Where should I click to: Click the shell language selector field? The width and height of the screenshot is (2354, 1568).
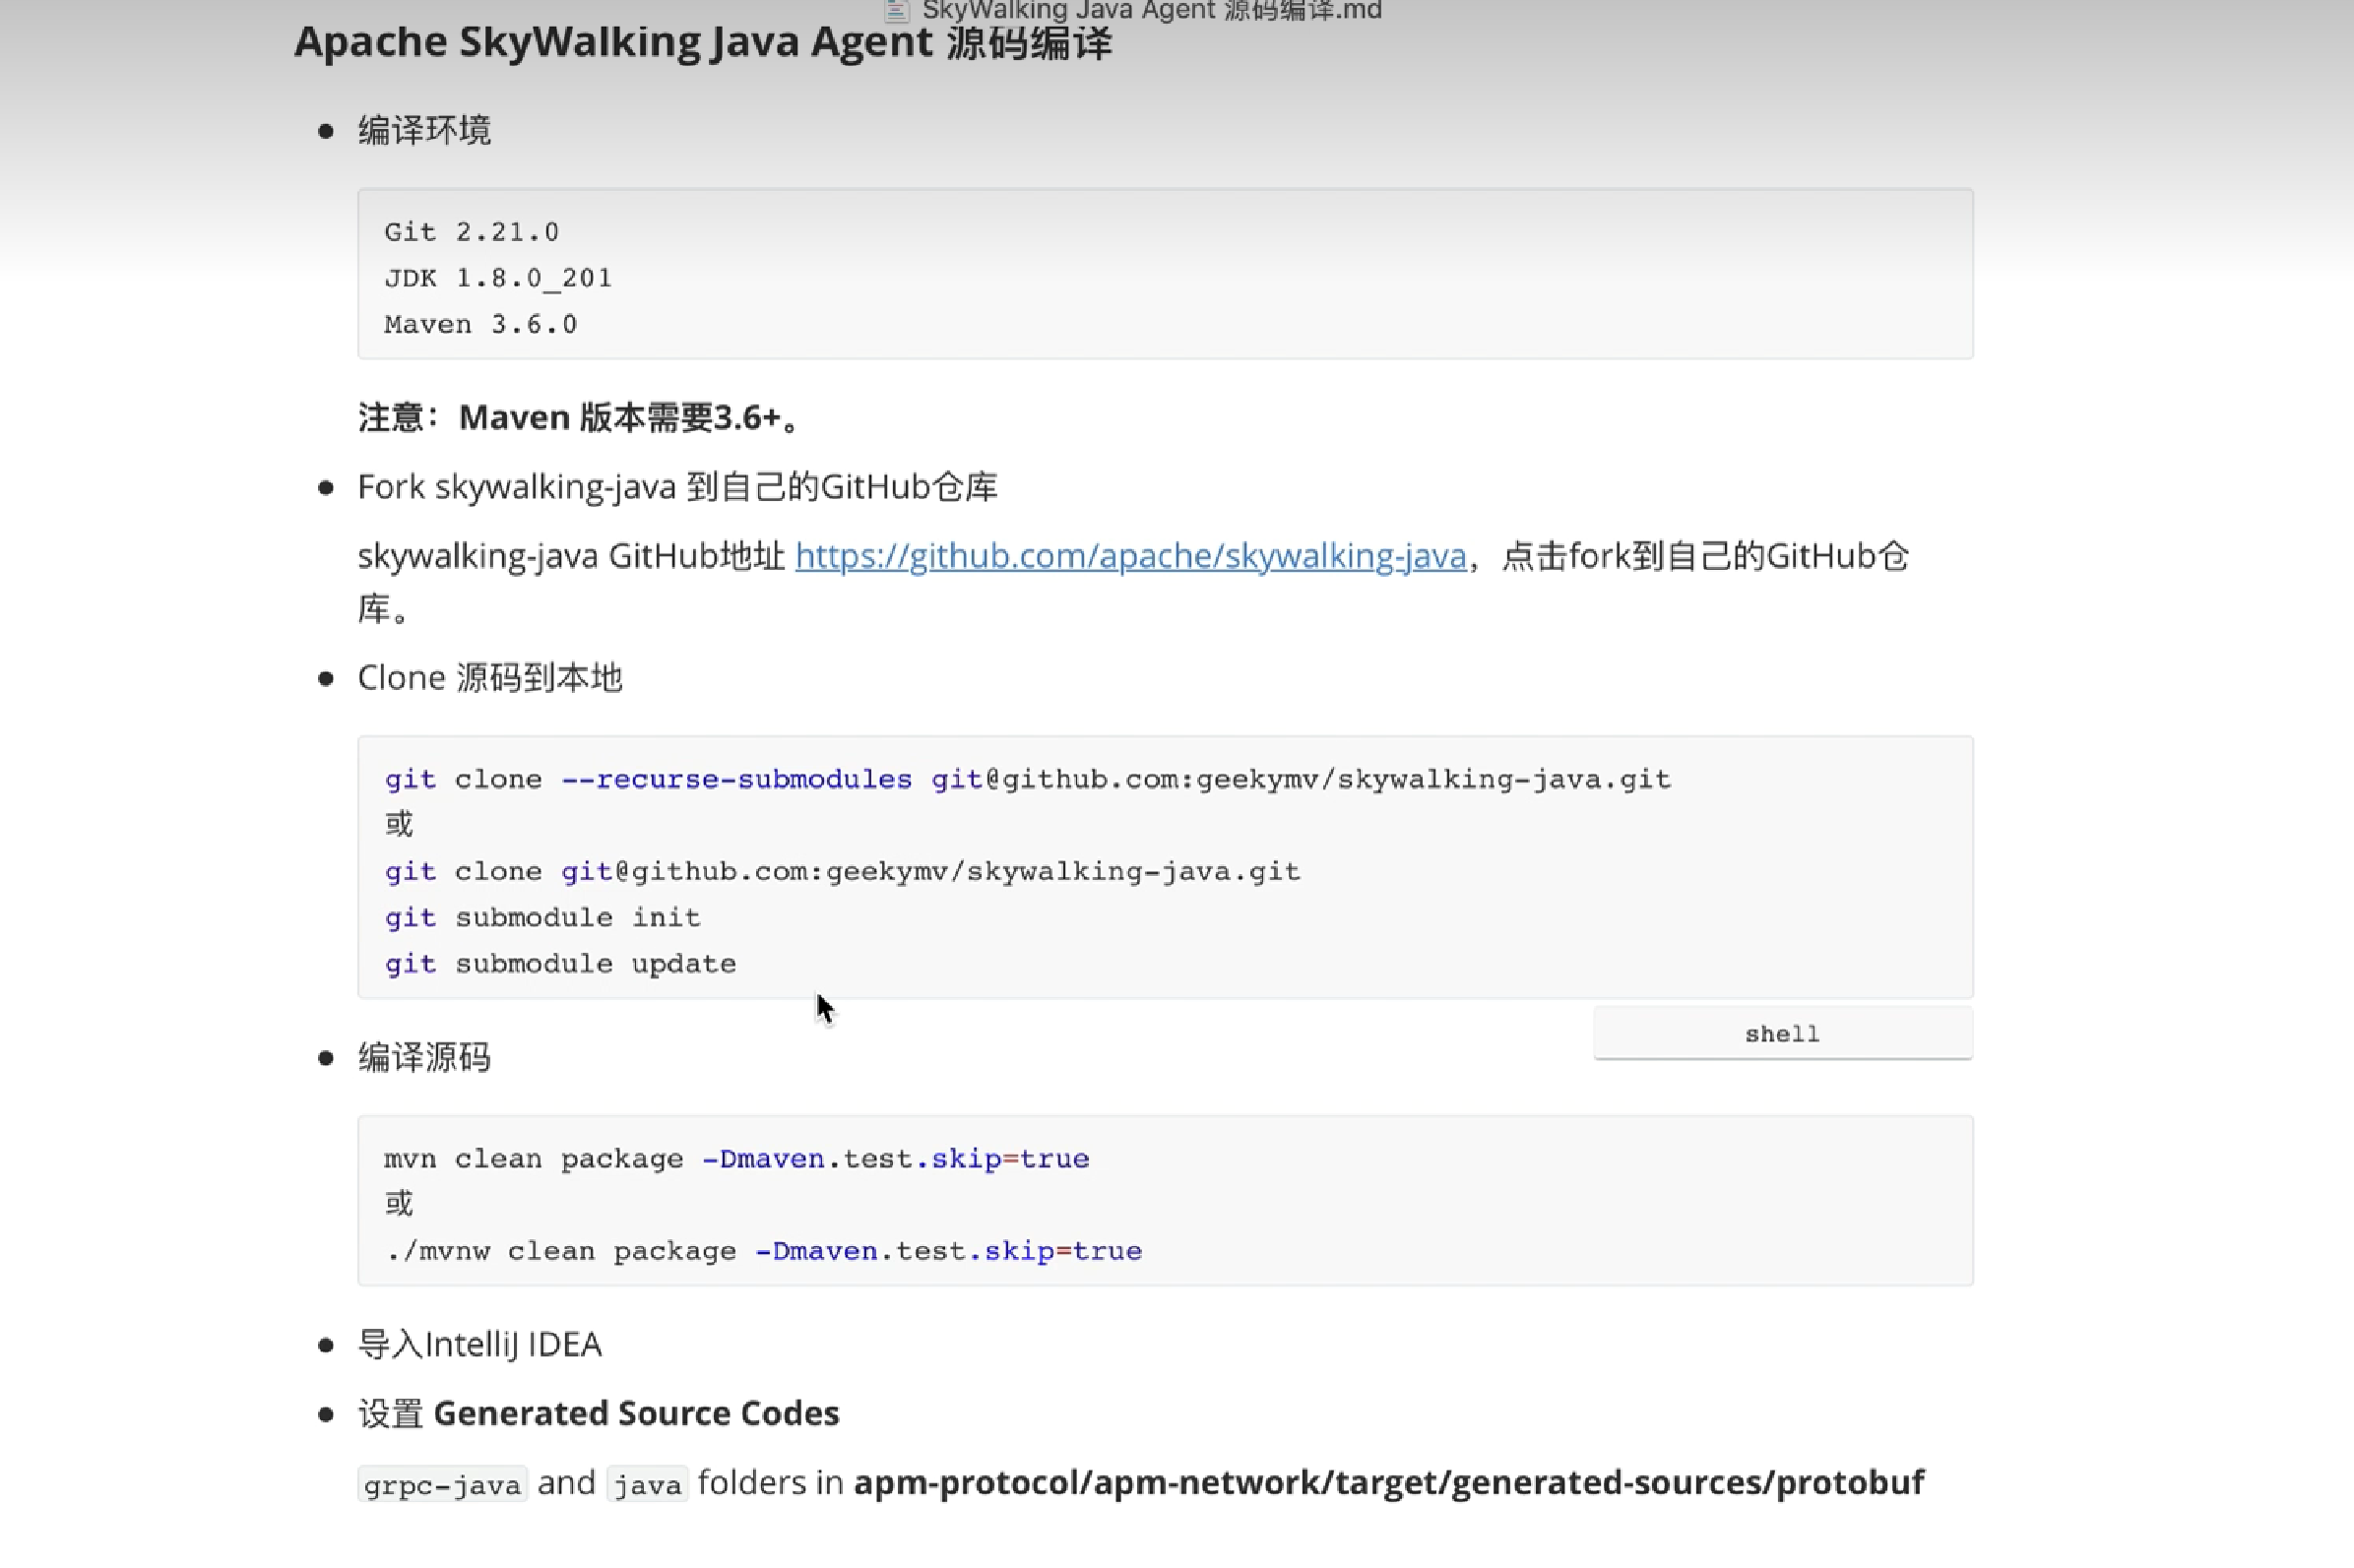1781,1033
